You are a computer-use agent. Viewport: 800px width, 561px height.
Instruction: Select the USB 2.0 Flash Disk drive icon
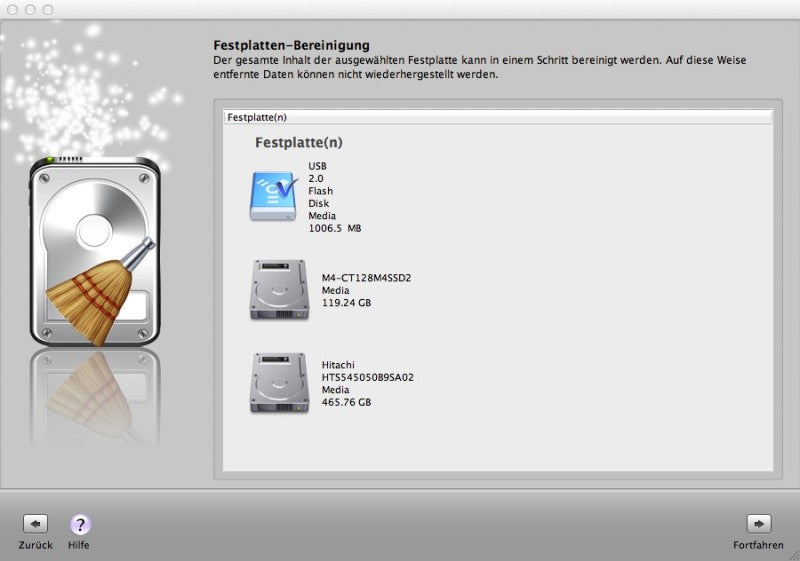coord(273,196)
